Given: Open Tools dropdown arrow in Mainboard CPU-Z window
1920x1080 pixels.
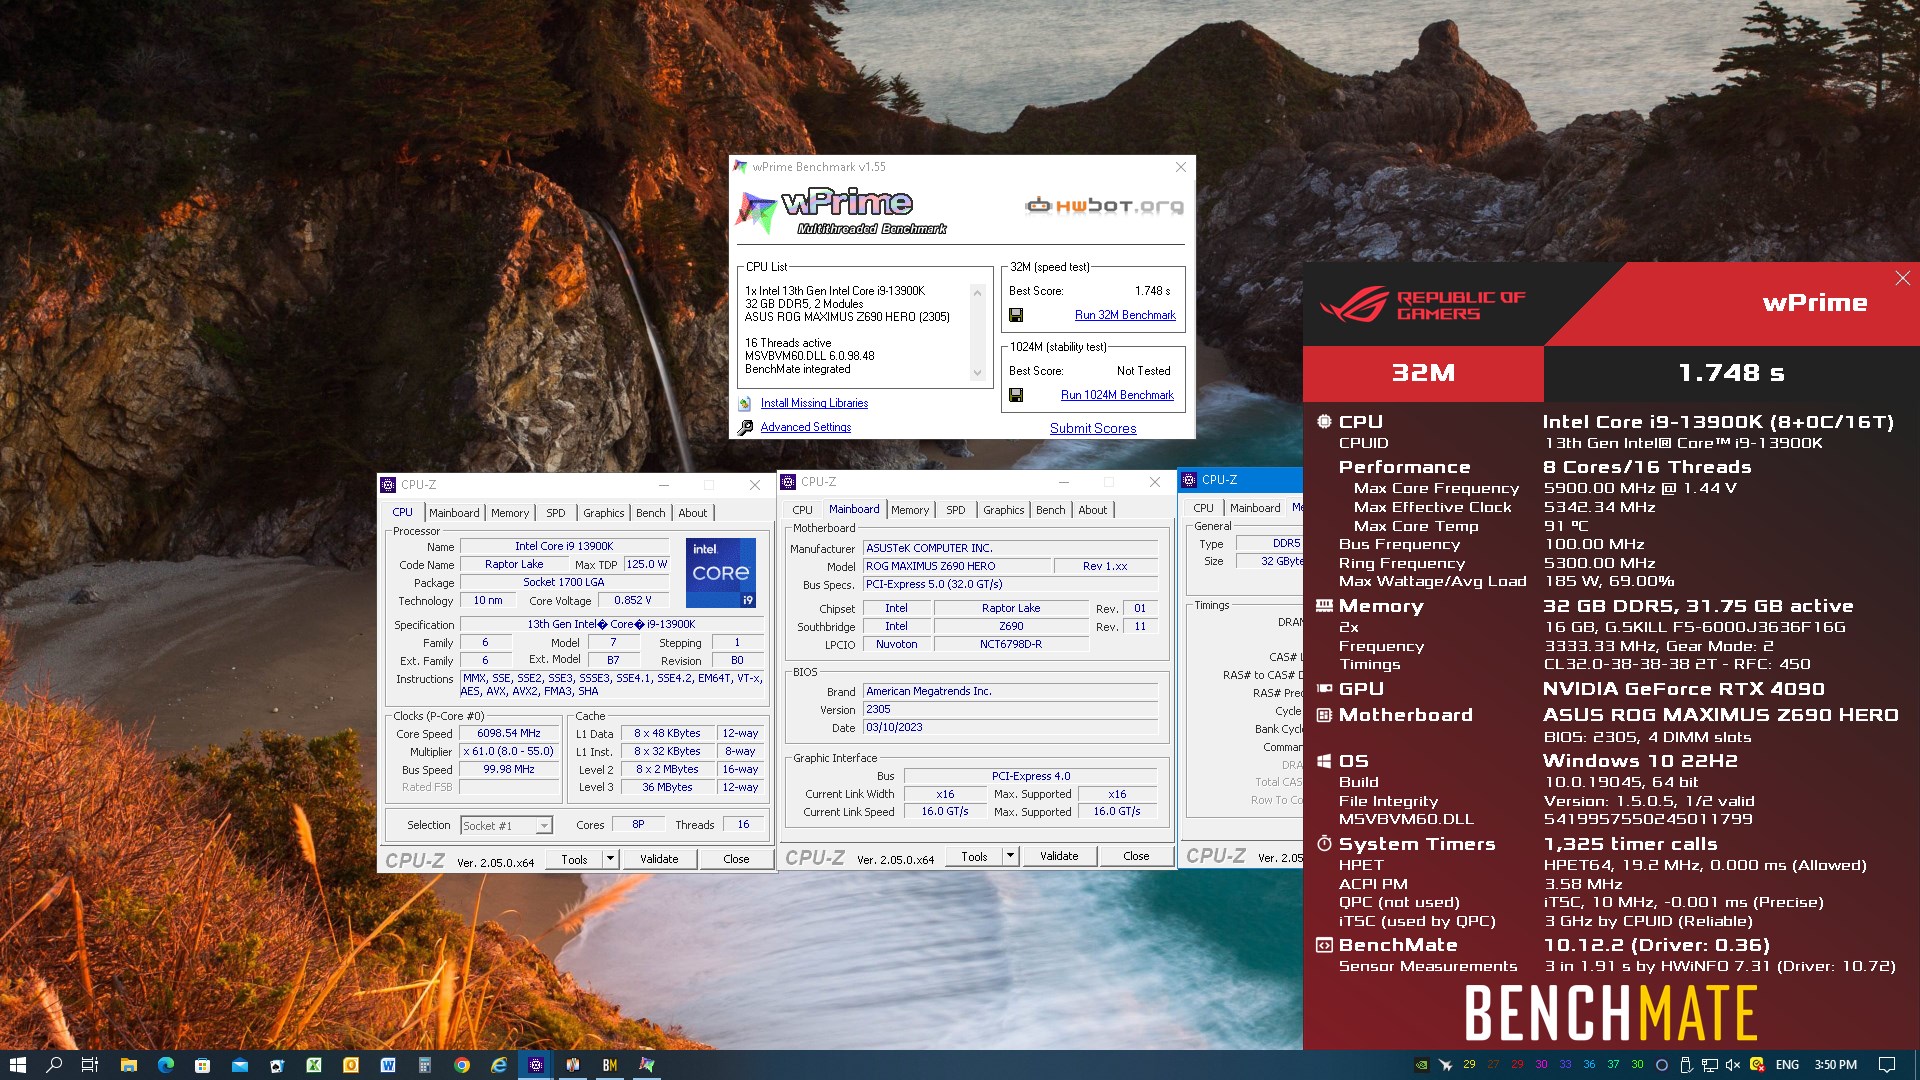Looking at the screenshot, I should click(1010, 856).
